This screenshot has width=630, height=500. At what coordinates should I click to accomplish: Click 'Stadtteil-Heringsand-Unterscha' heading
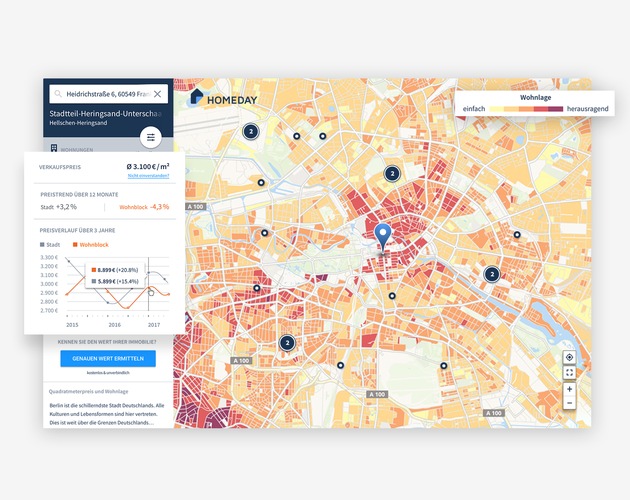pos(105,114)
